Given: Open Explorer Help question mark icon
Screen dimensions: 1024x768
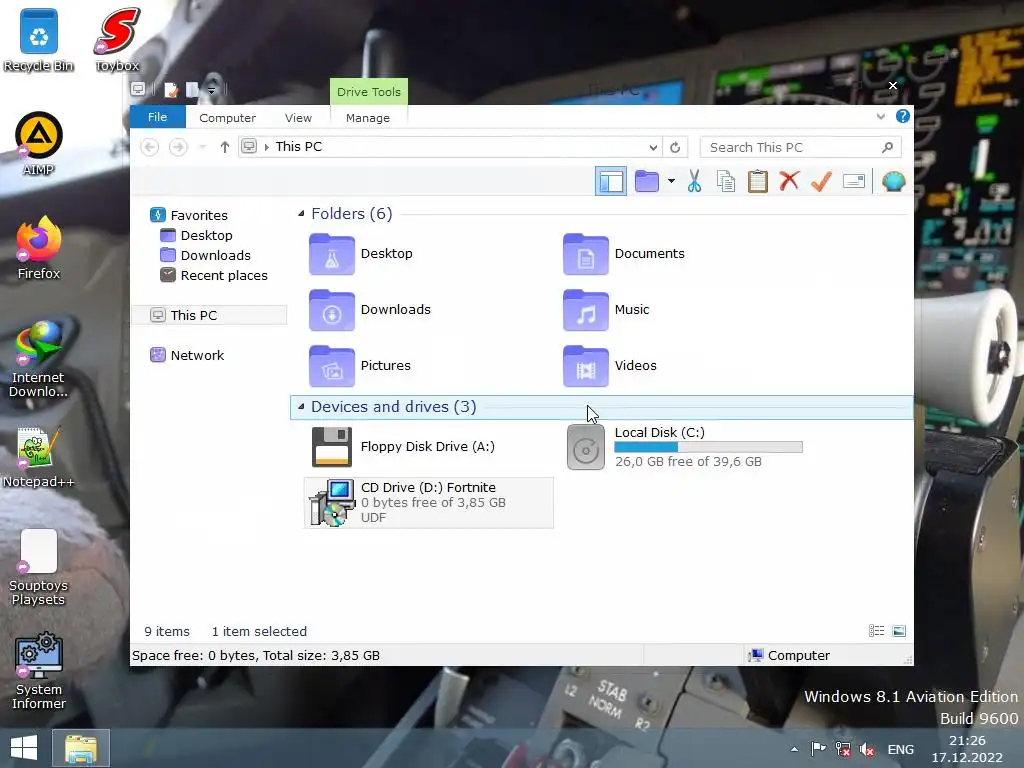Looking at the screenshot, I should coord(903,116).
